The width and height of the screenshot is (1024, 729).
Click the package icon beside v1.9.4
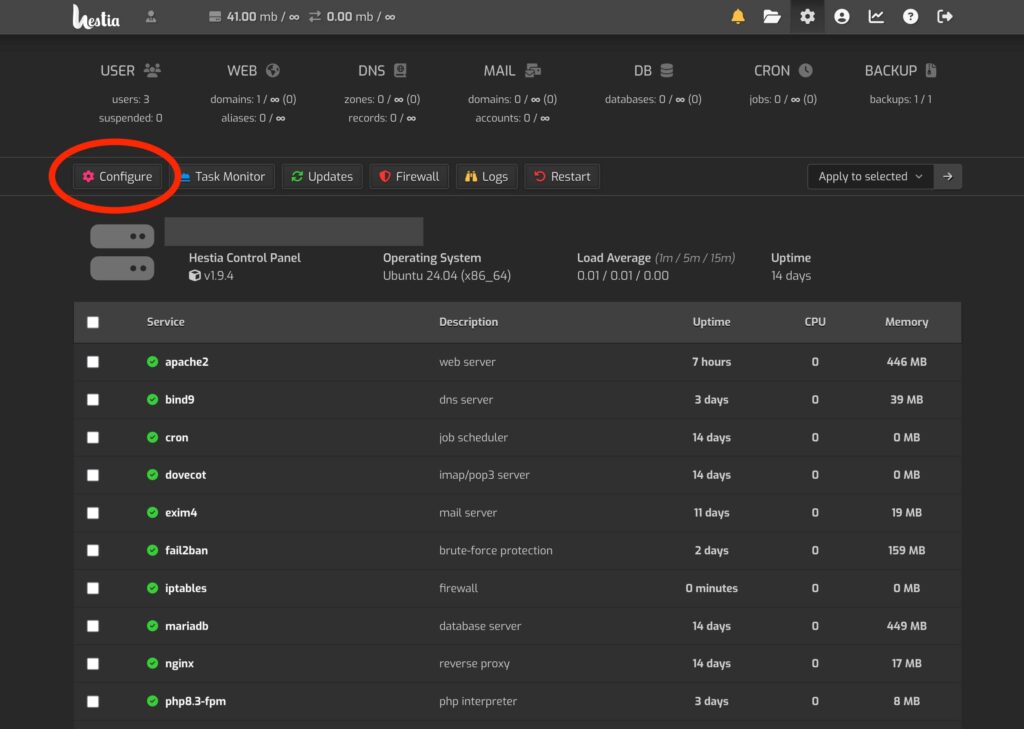pos(195,276)
